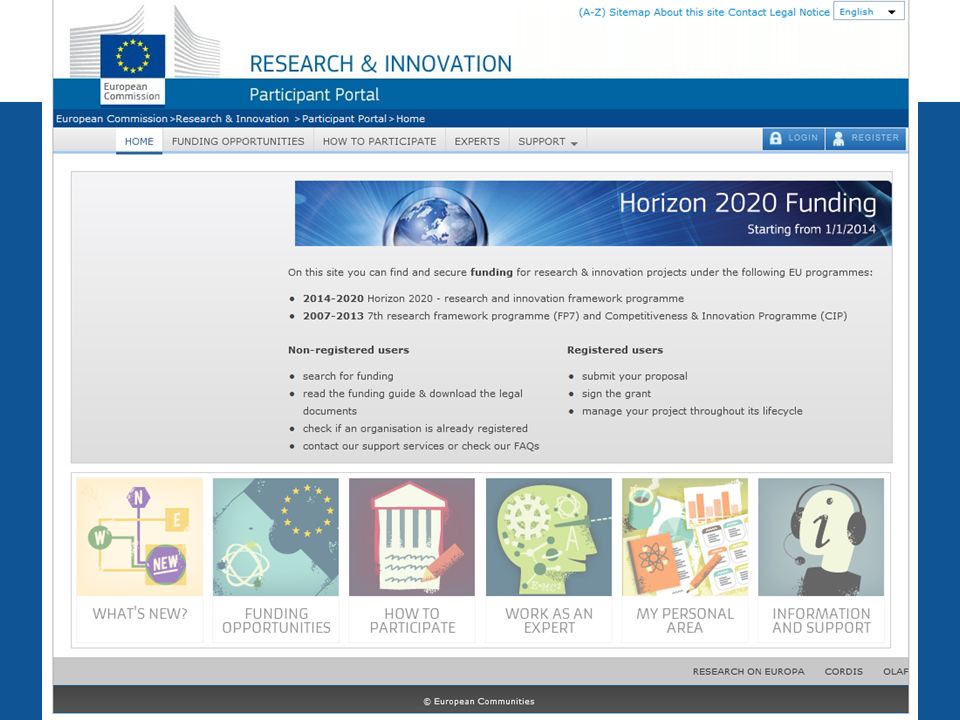960x720 pixels.
Task: Click 'check if an organisation is already registered'
Action: [x=415, y=429]
